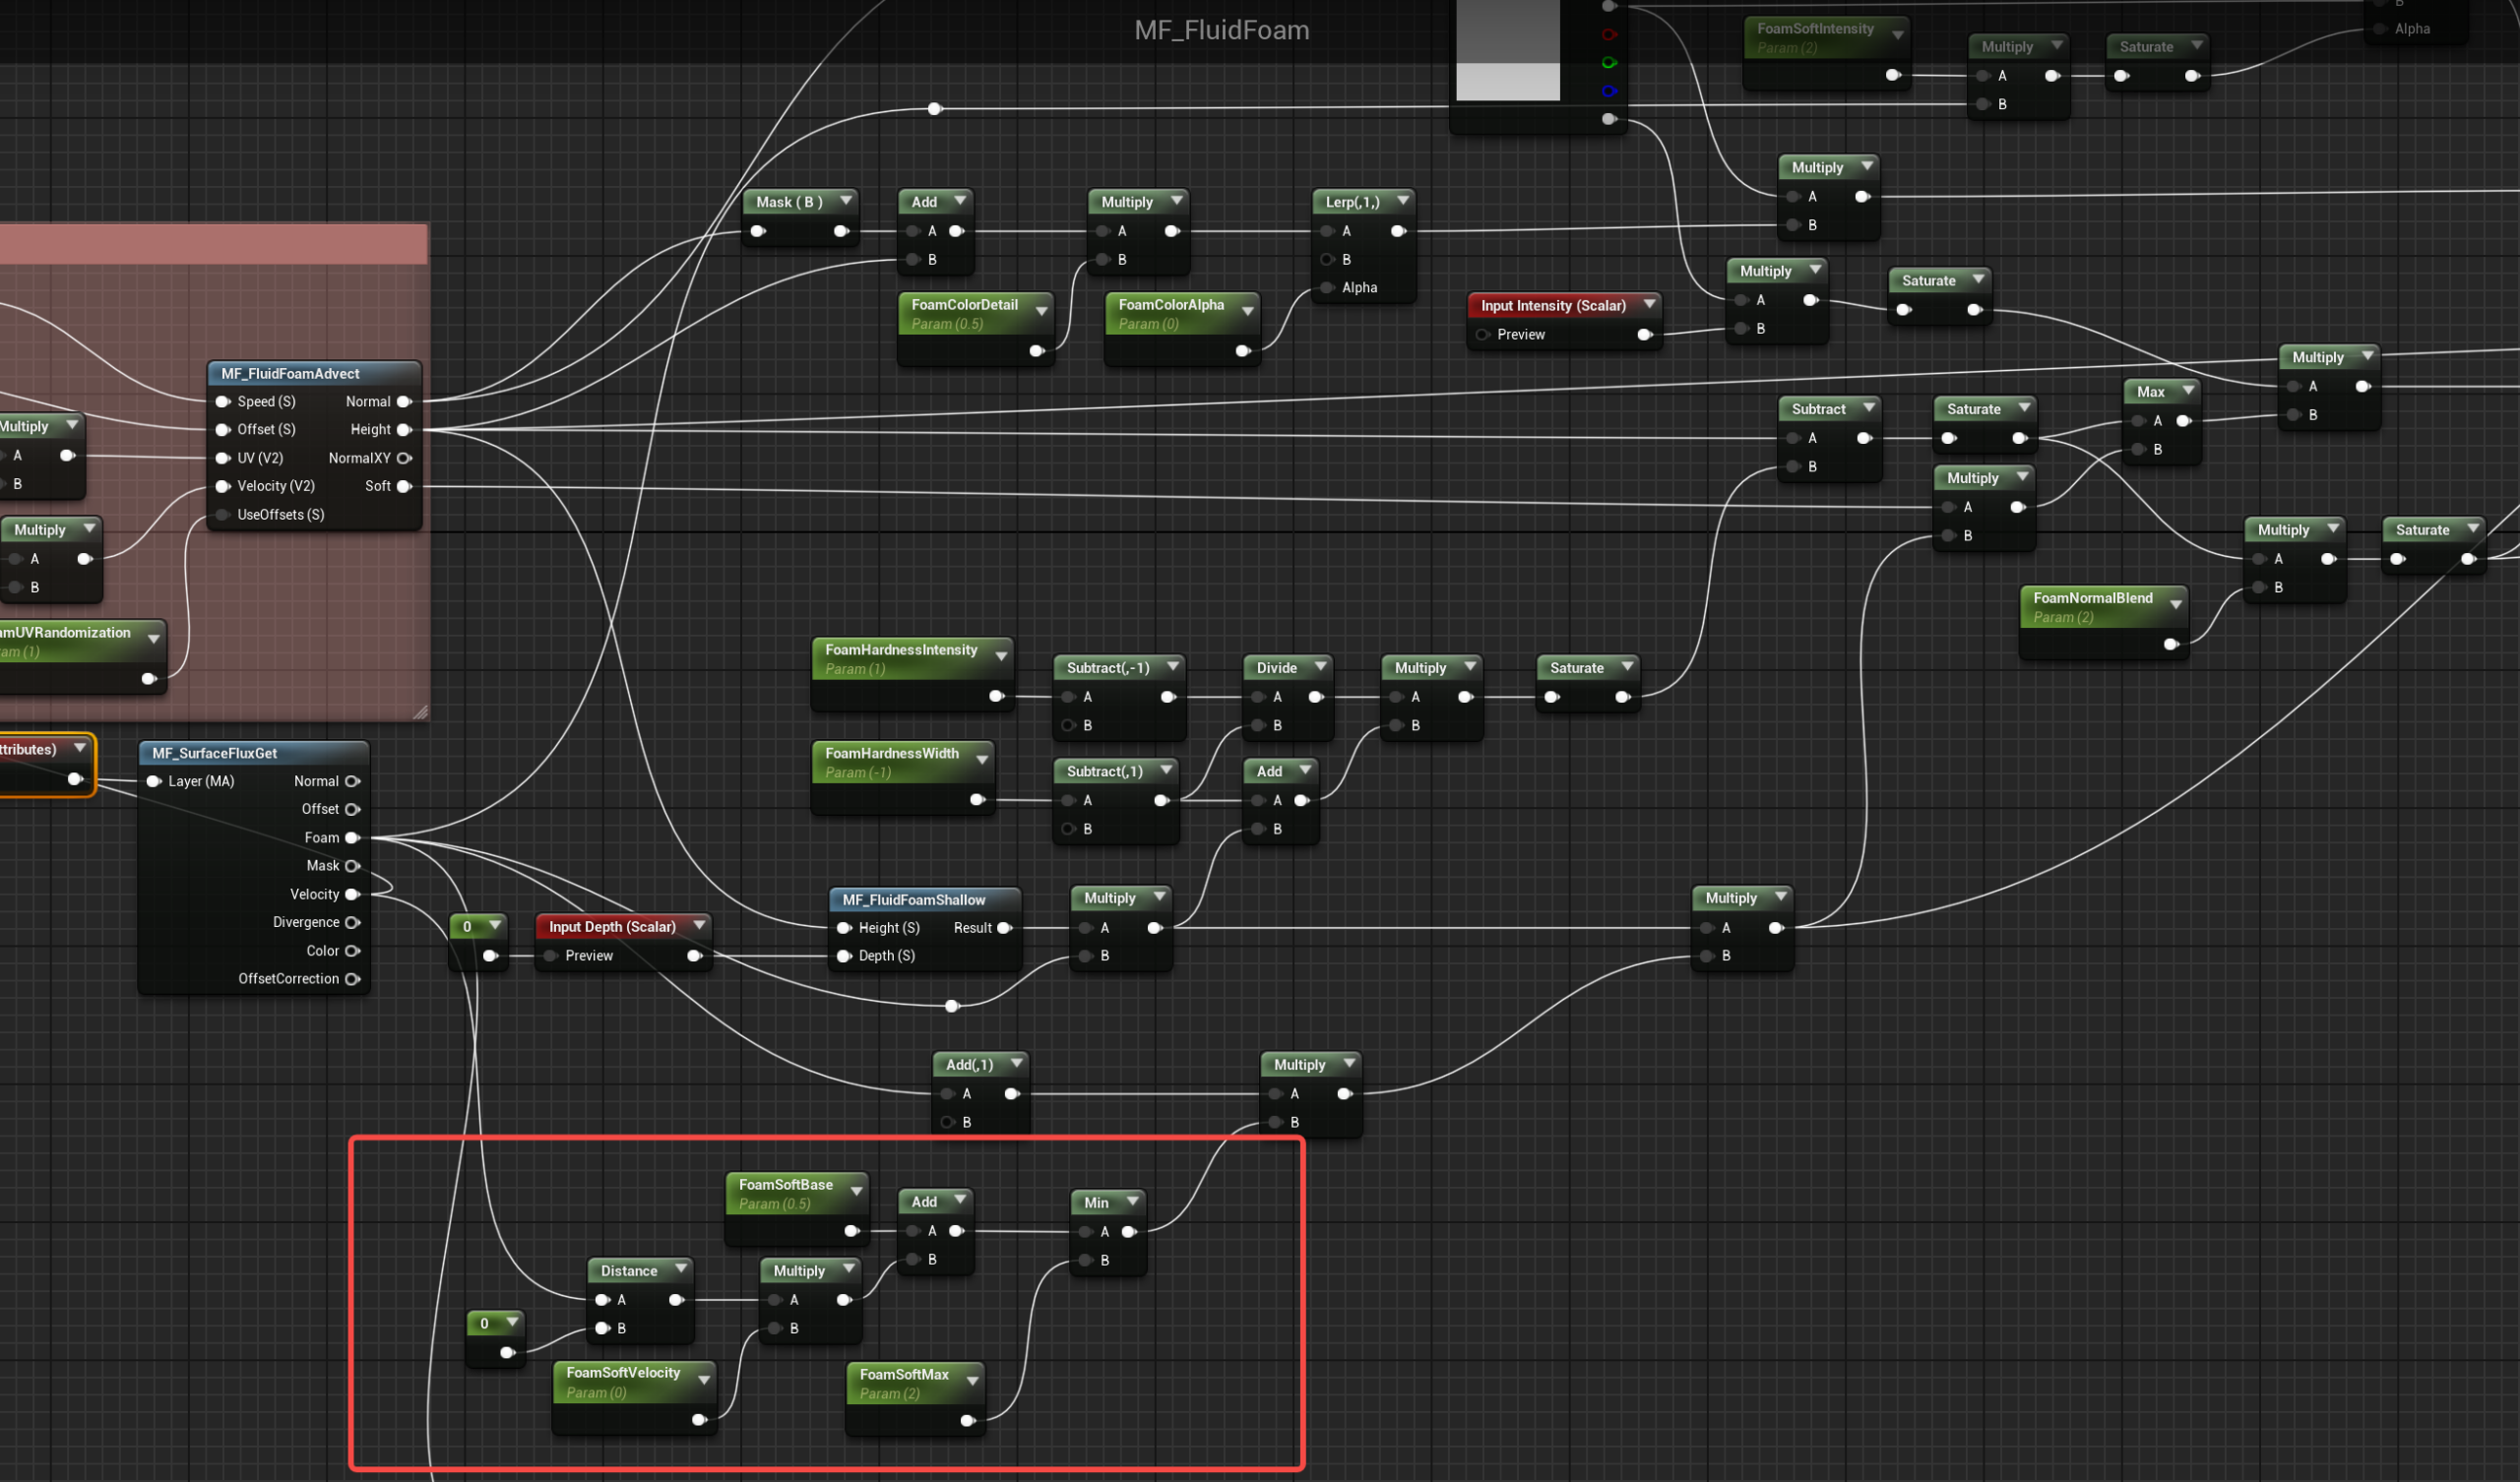Click the Result output pin of MF_FluidFoamShallow
The height and width of the screenshot is (1482, 2520).
1005,928
